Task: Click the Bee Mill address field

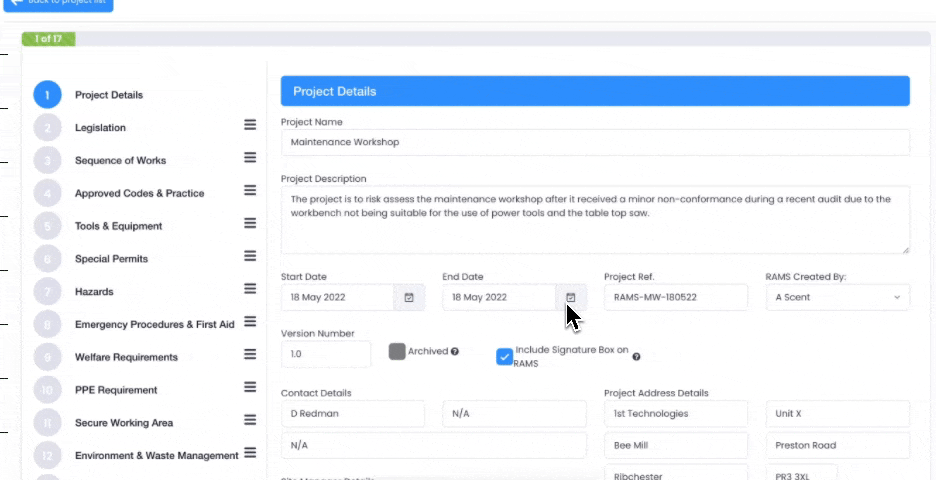Action: pos(676,445)
